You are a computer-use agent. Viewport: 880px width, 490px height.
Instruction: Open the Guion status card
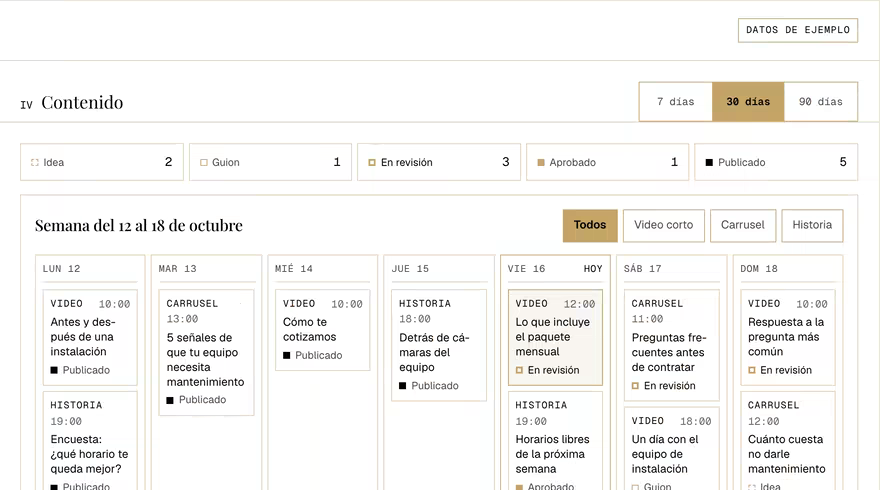(x=270, y=162)
